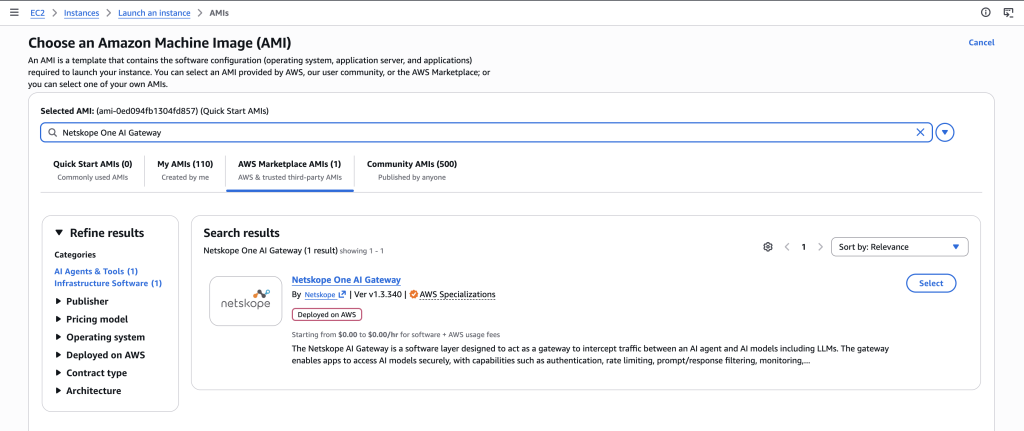Clear the AMI search field text
This screenshot has height=431, width=1024.
coord(920,133)
